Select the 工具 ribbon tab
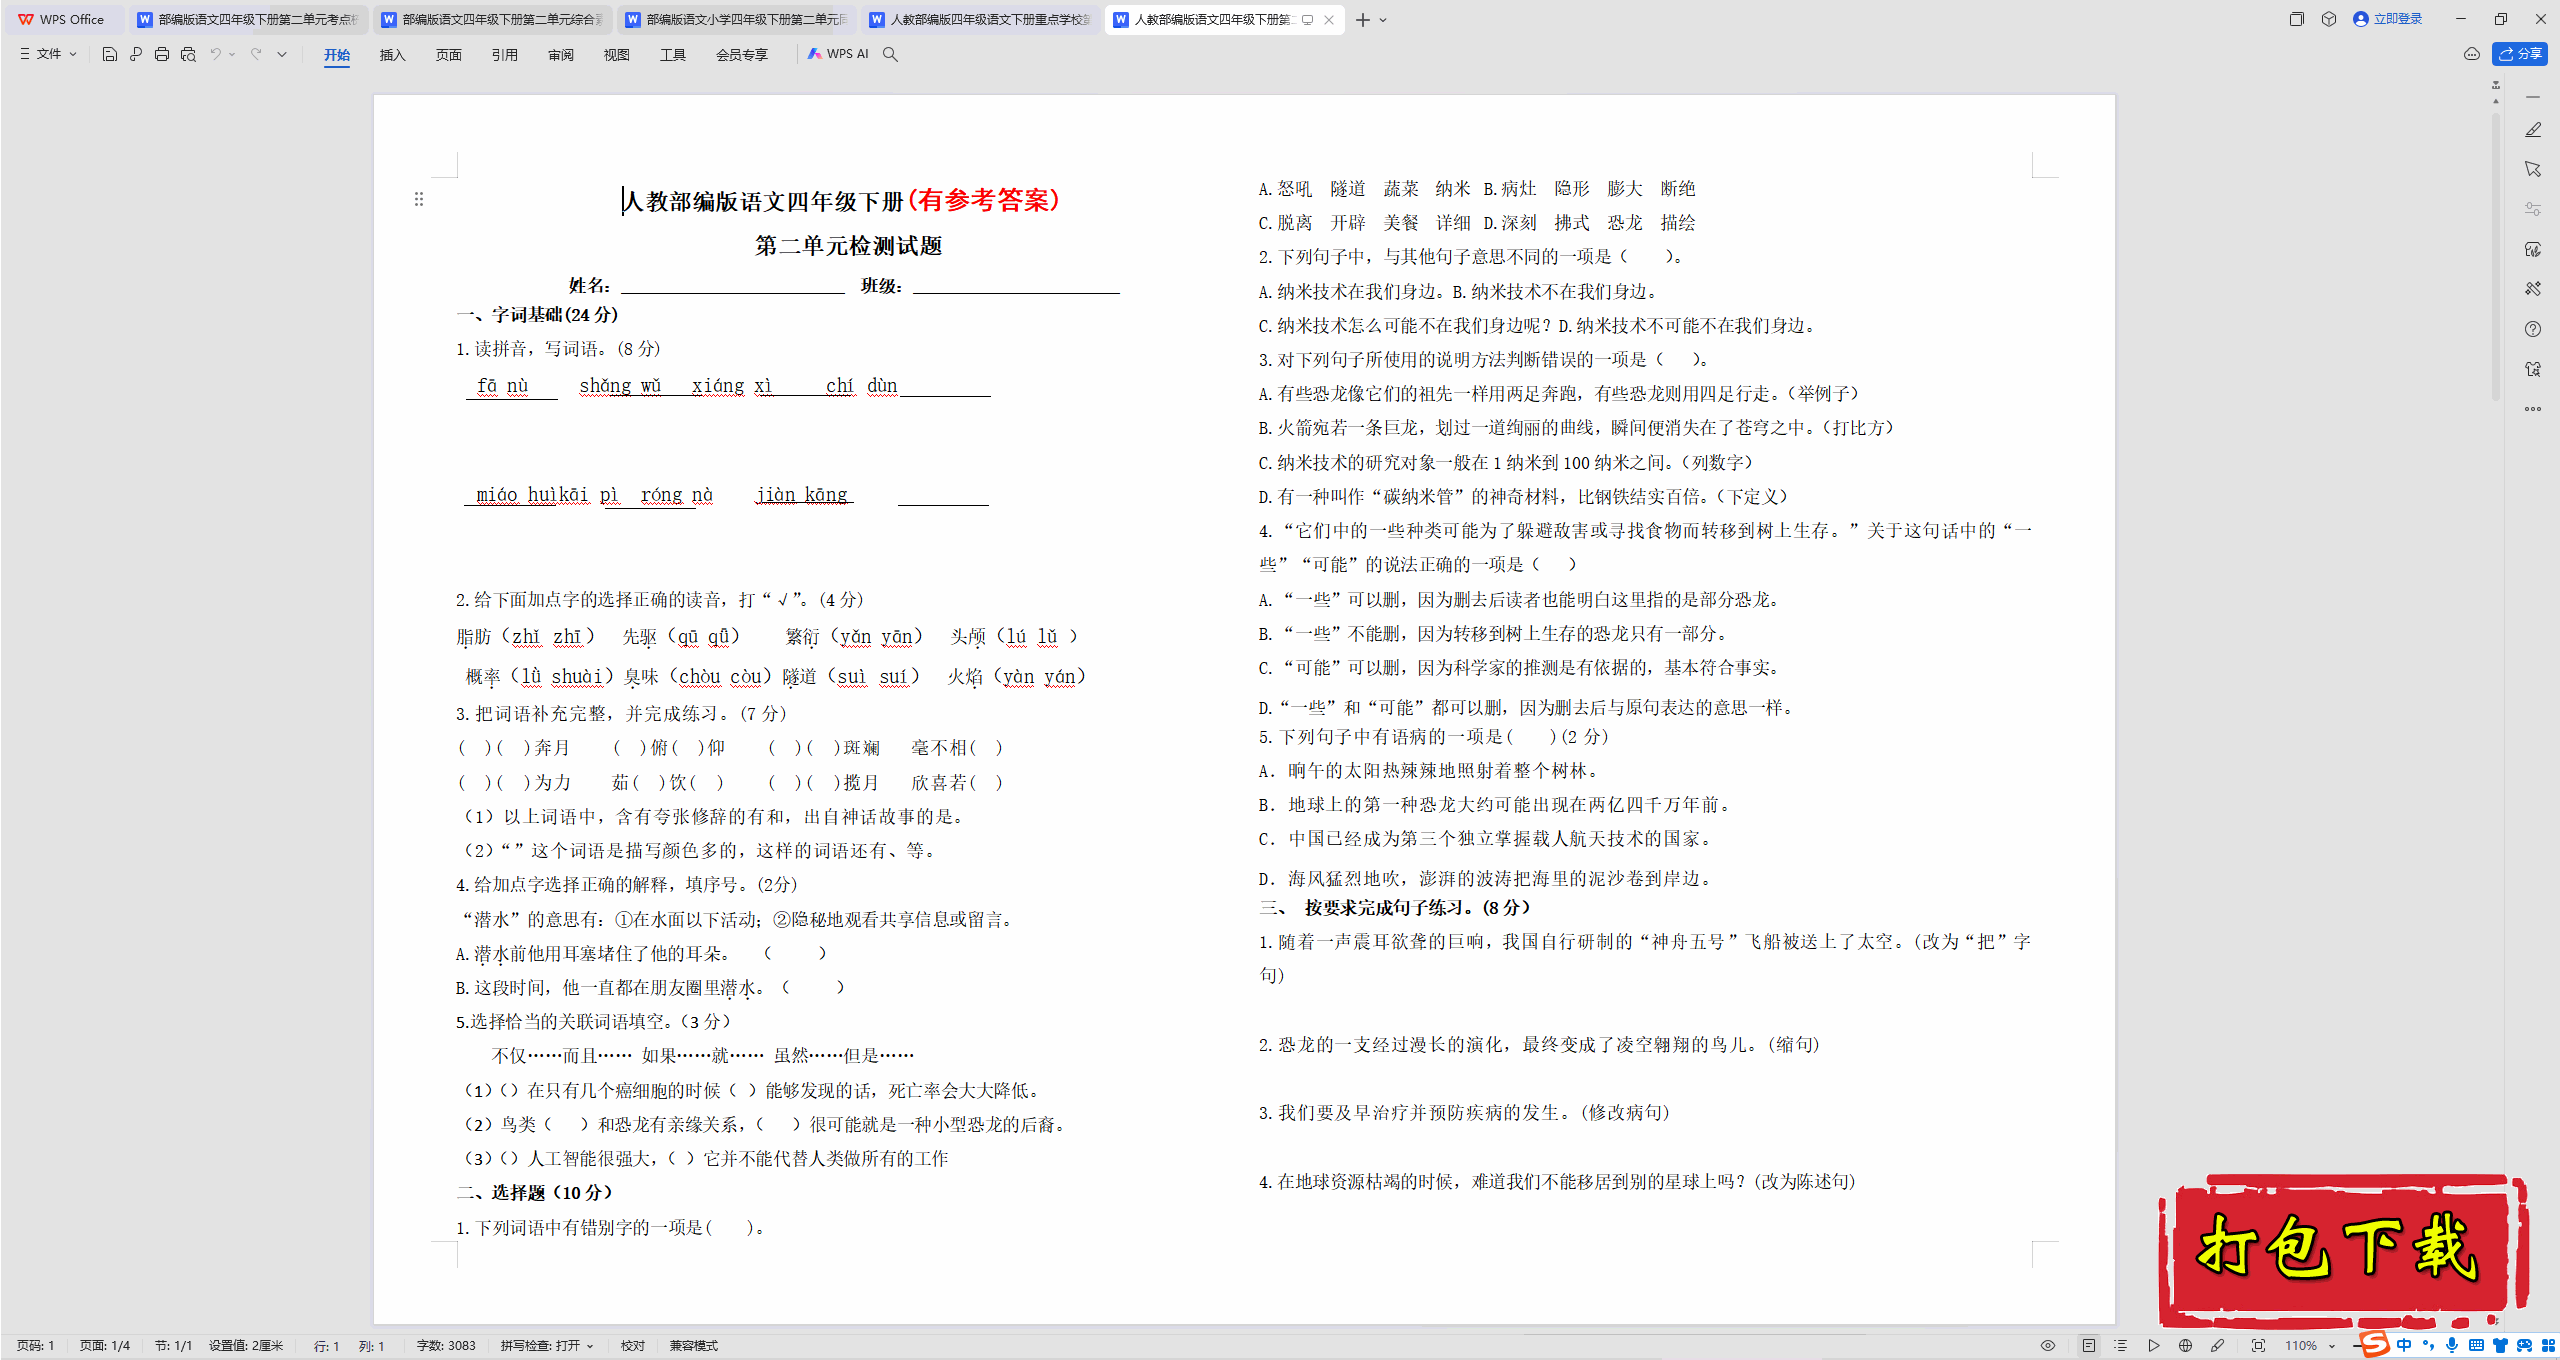Screen dimensions: 2560x1360 673,55
